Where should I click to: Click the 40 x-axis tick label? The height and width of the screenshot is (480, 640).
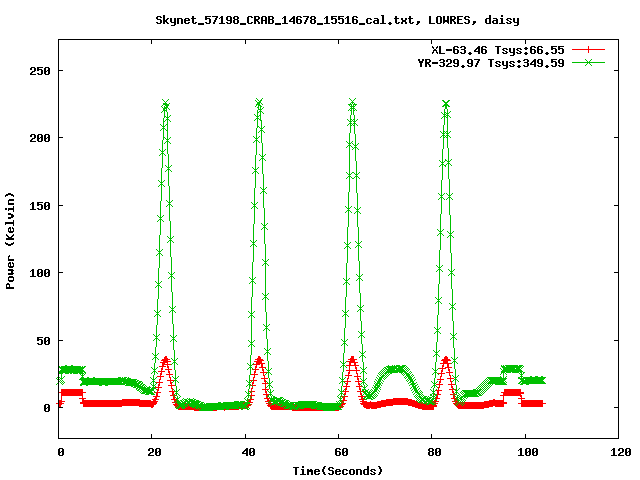(x=248, y=452)
